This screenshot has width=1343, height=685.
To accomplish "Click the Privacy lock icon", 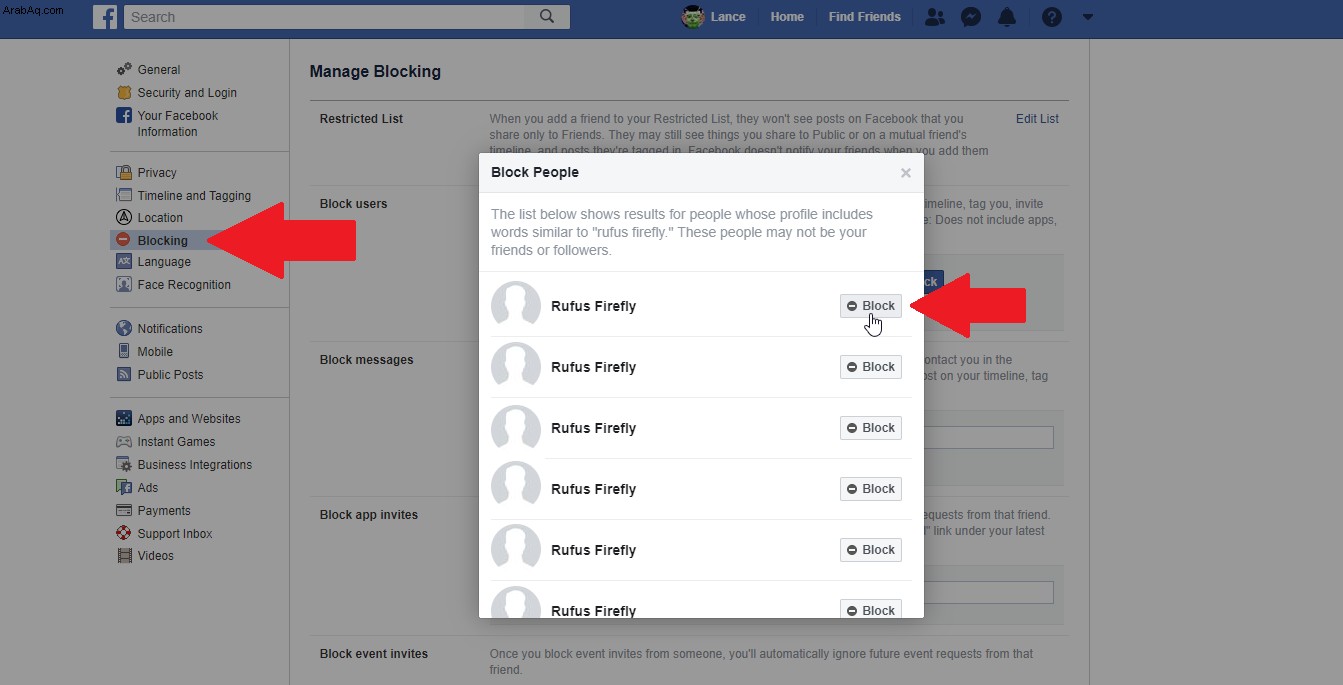I will 124,173.
